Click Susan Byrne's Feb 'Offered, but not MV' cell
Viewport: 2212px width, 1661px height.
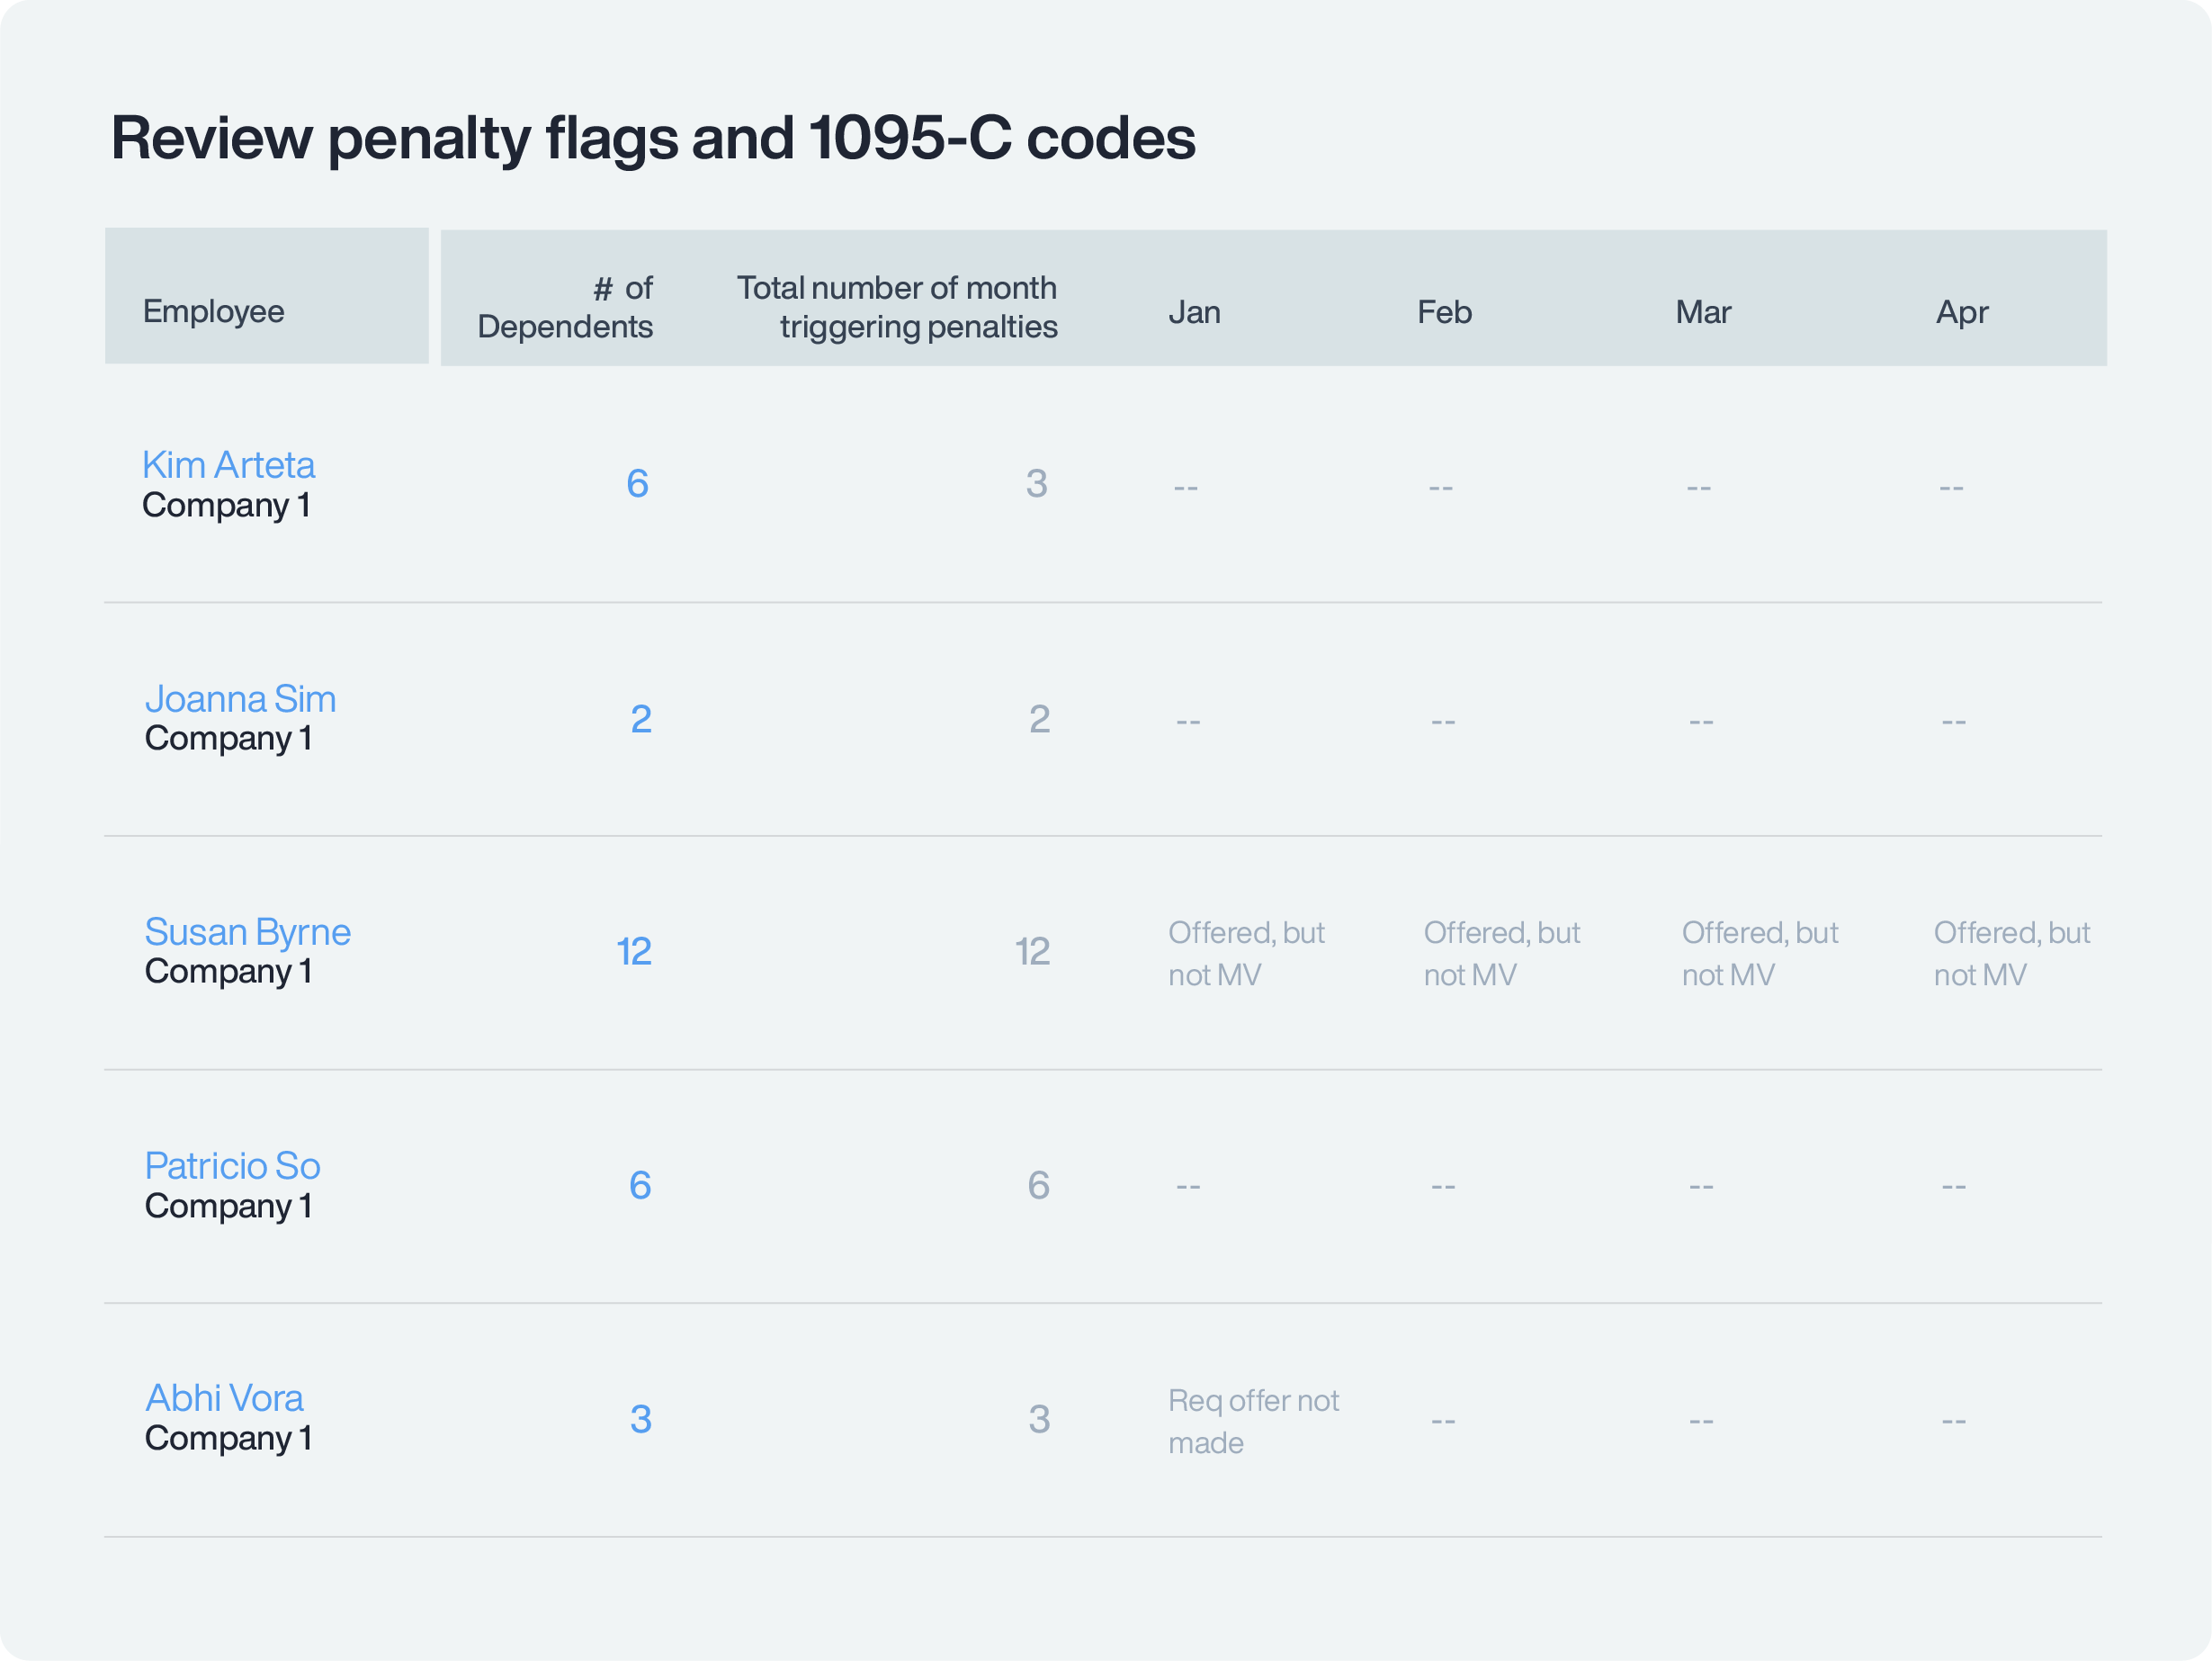(x=1501, y=953)
